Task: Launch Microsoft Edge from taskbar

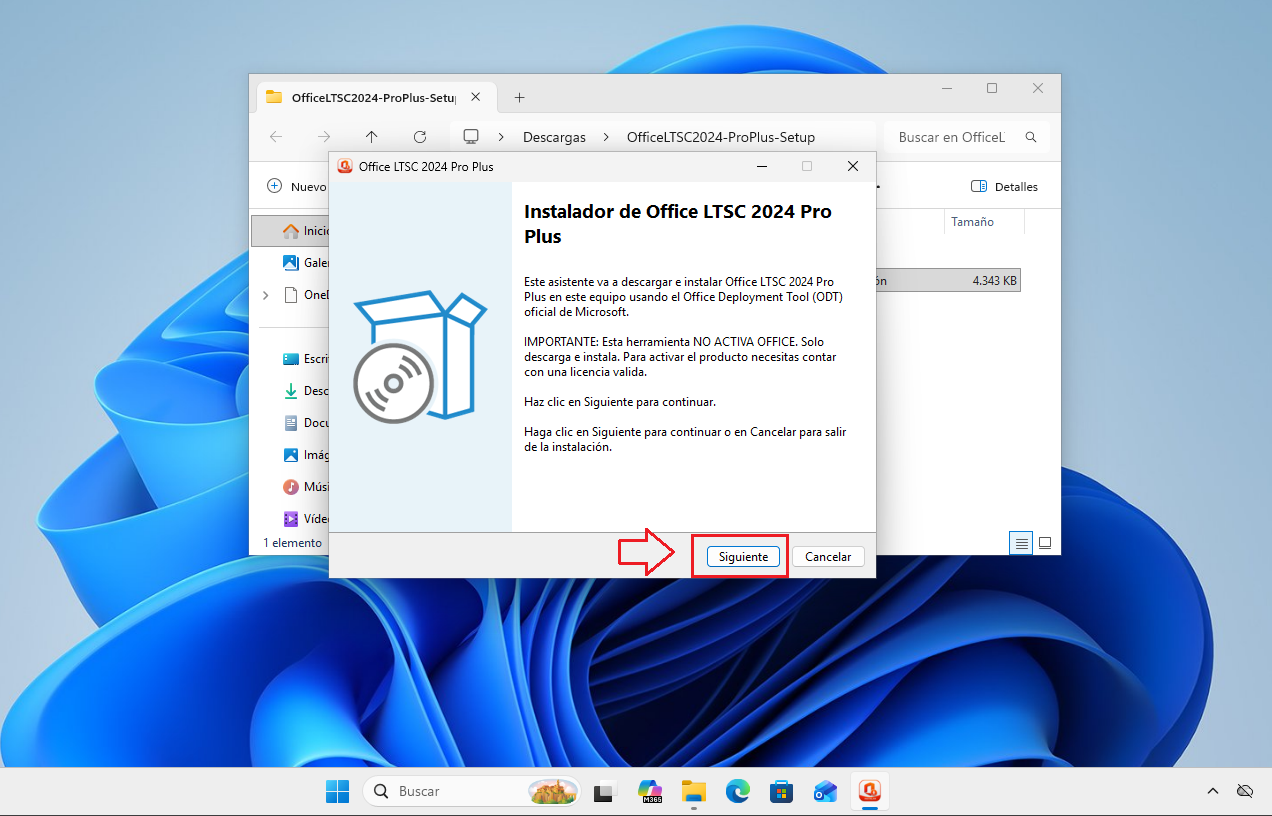Action: tap(738, 791)
